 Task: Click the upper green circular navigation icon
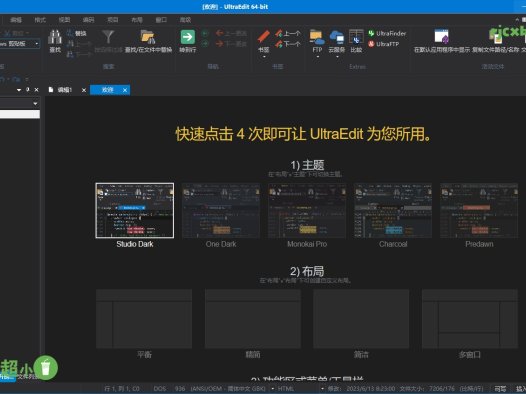pyautogui.click(x=205, y=33)
